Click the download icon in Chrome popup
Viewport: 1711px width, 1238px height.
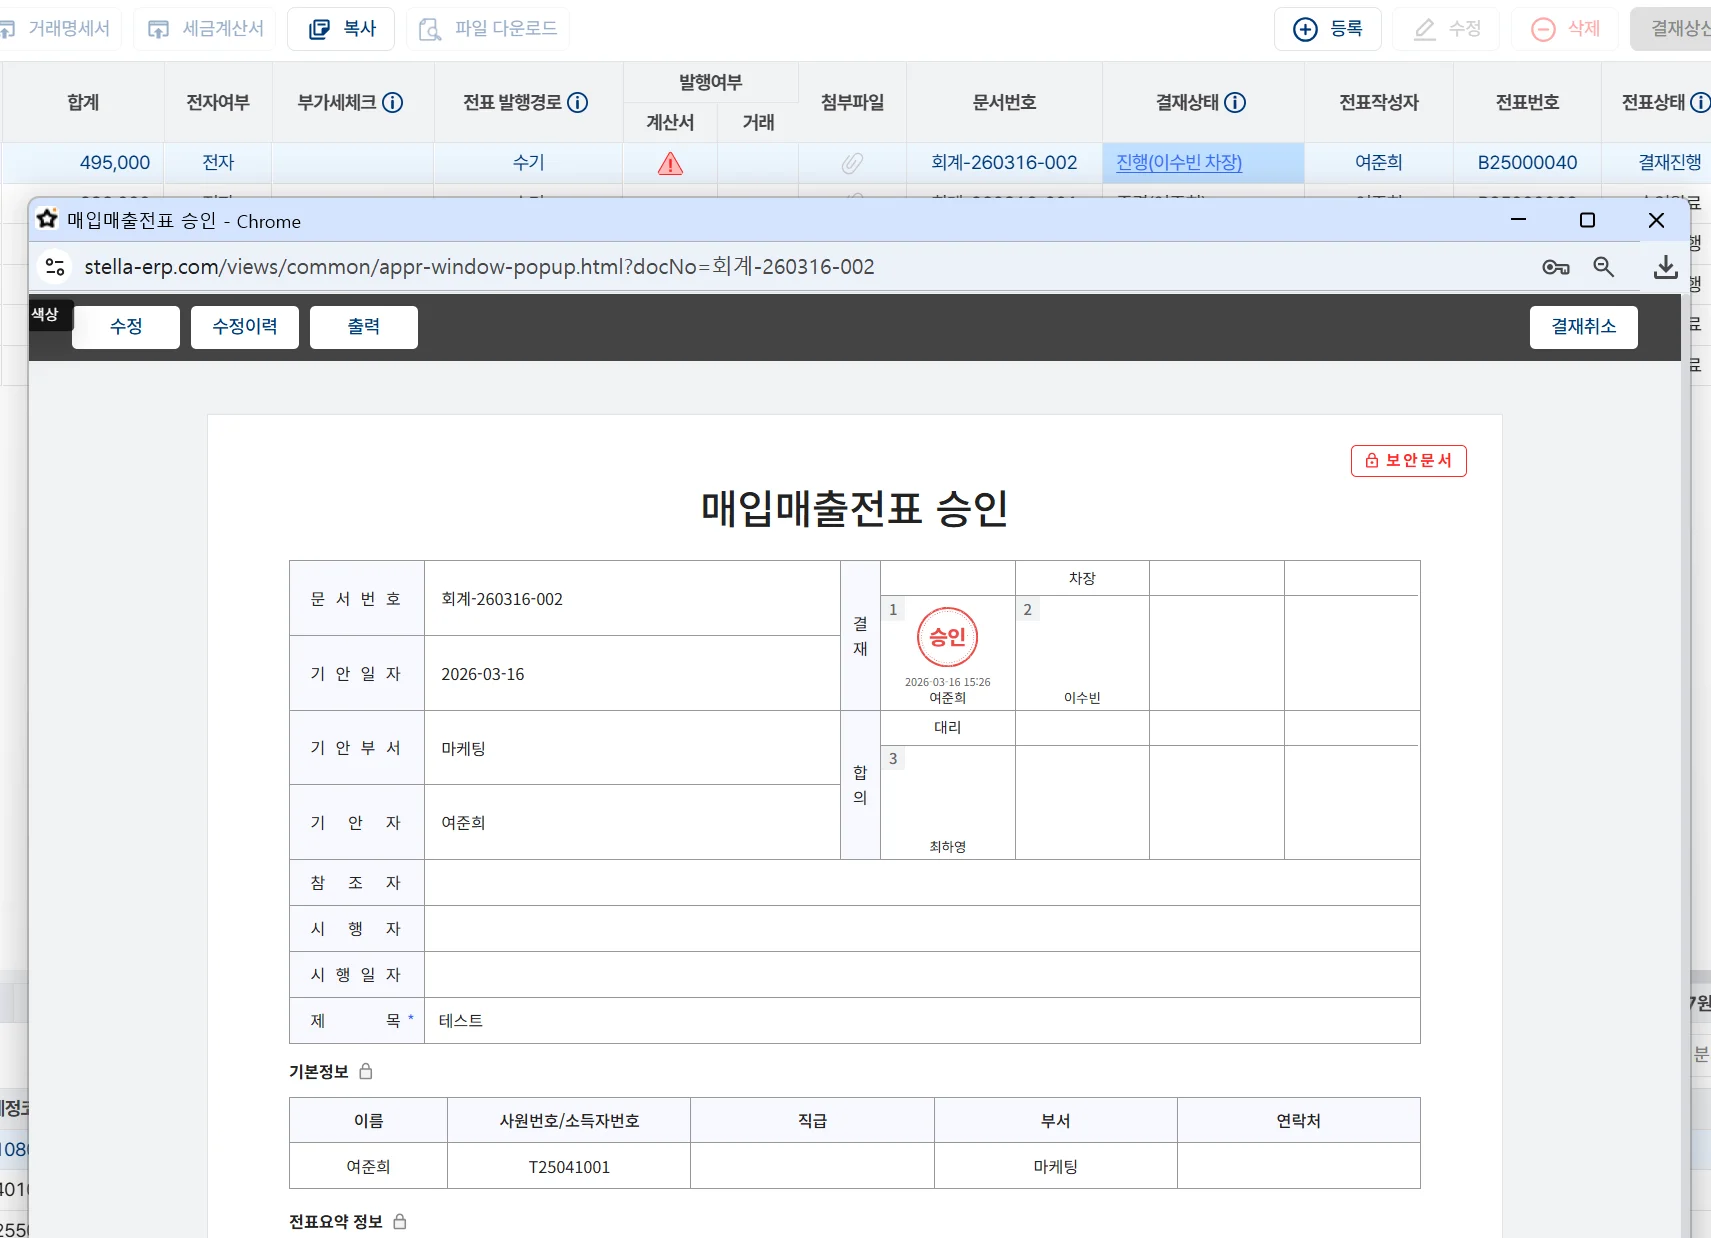pos(1665,267)
